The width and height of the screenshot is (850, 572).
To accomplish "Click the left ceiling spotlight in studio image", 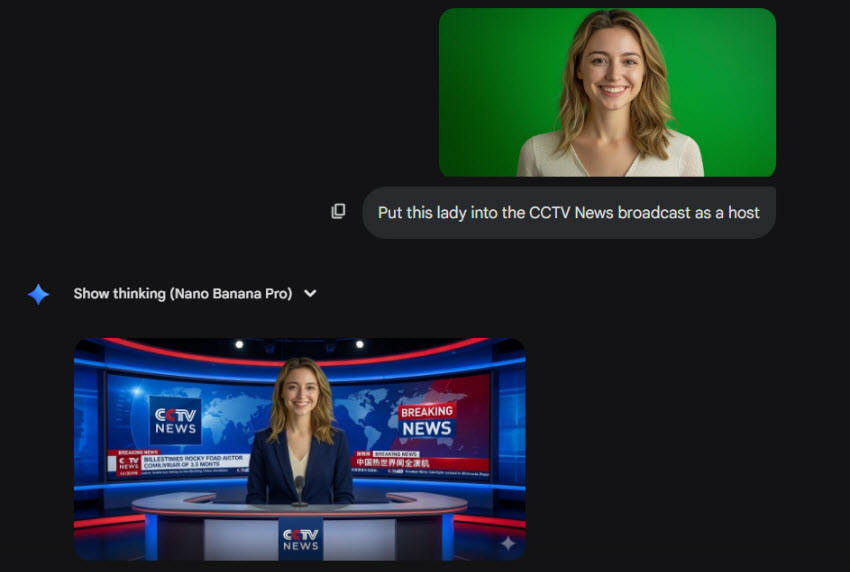I will tap(239, 345).
